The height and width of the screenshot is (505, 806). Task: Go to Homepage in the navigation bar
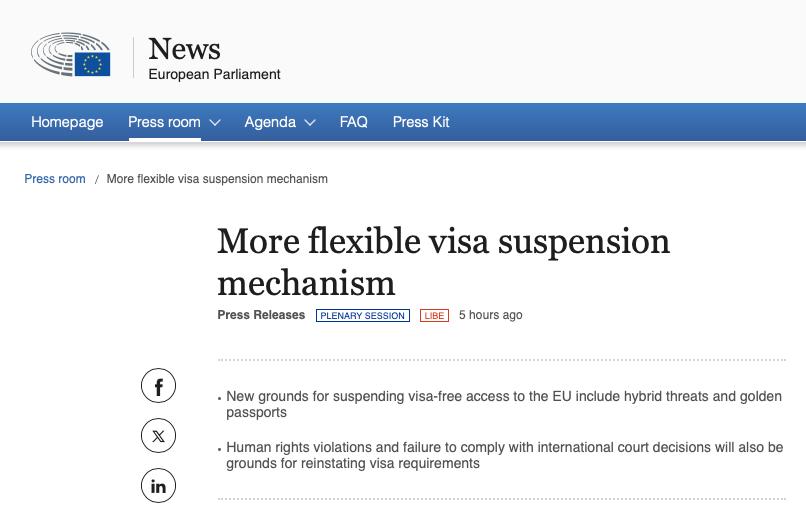(67, 122)
